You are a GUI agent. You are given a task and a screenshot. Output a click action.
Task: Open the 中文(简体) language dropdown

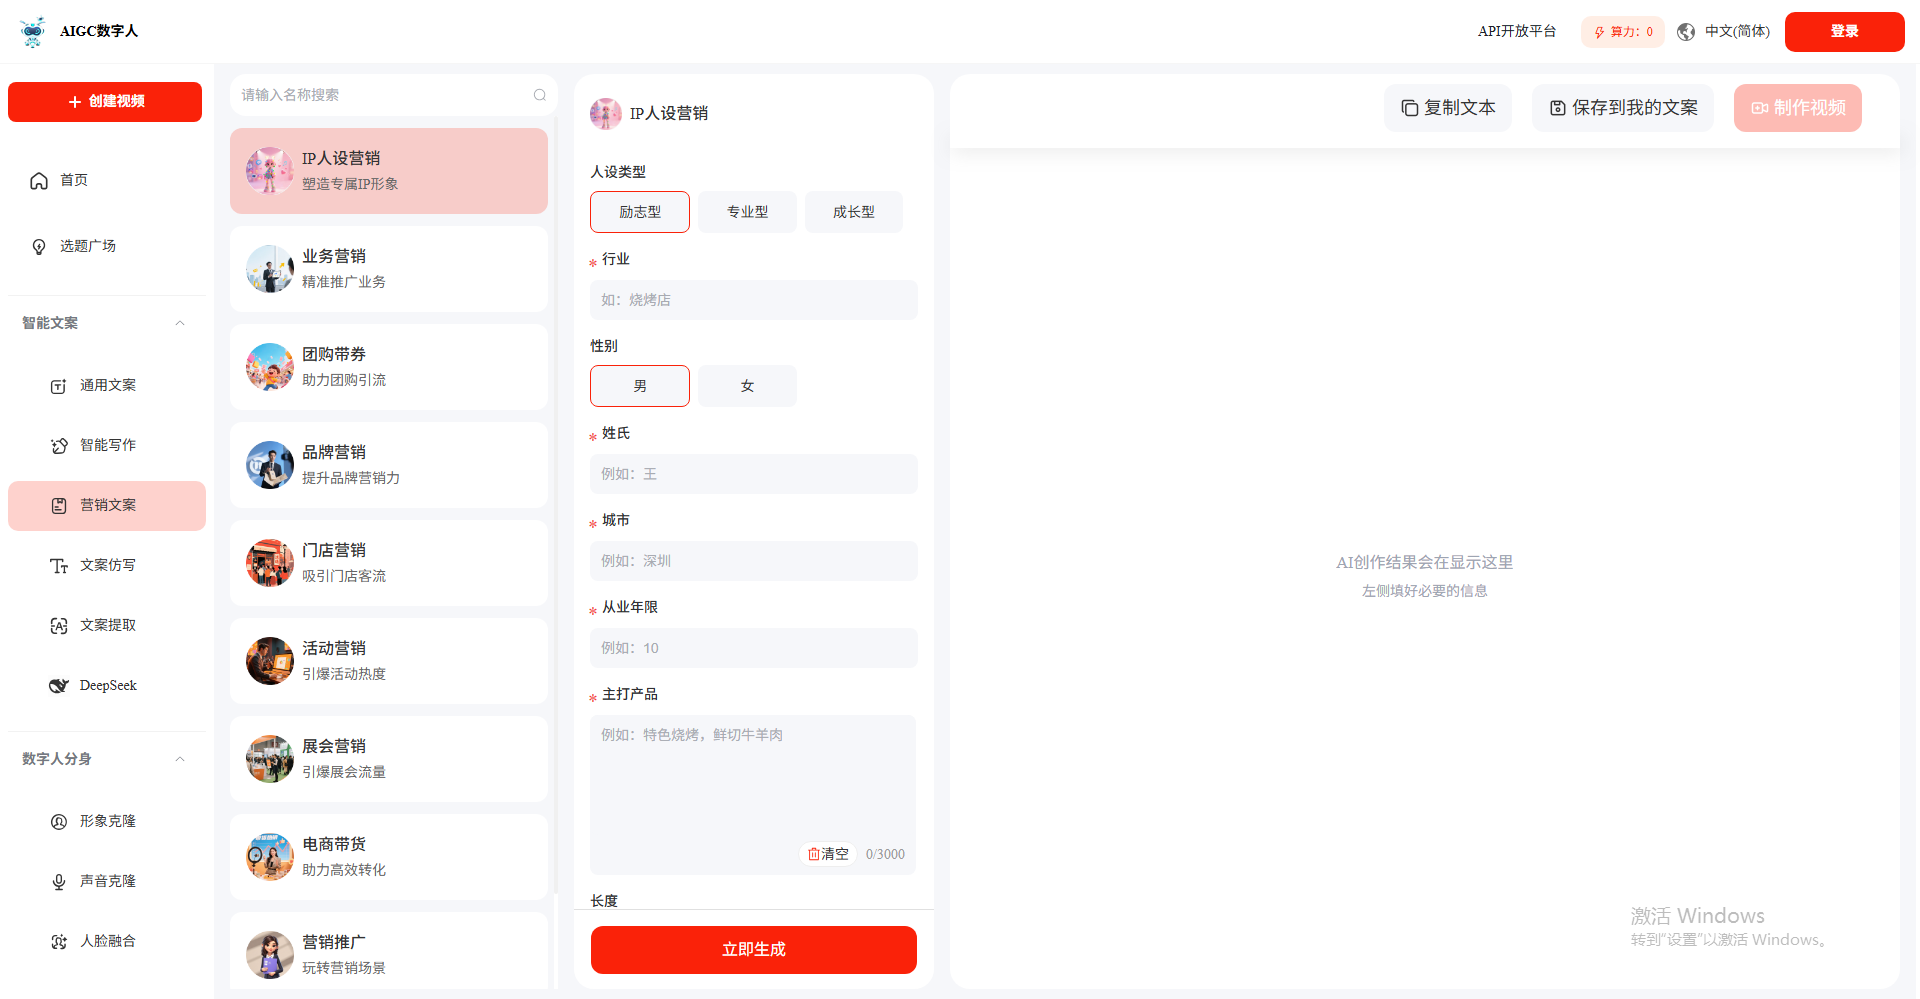coord(1737,32)
